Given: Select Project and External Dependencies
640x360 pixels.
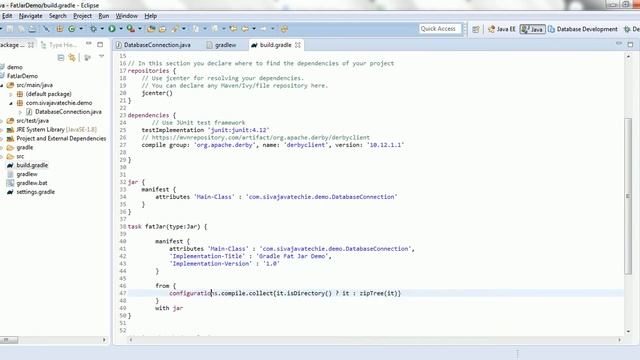Looking at the screenshot, I should pos(61,139).
